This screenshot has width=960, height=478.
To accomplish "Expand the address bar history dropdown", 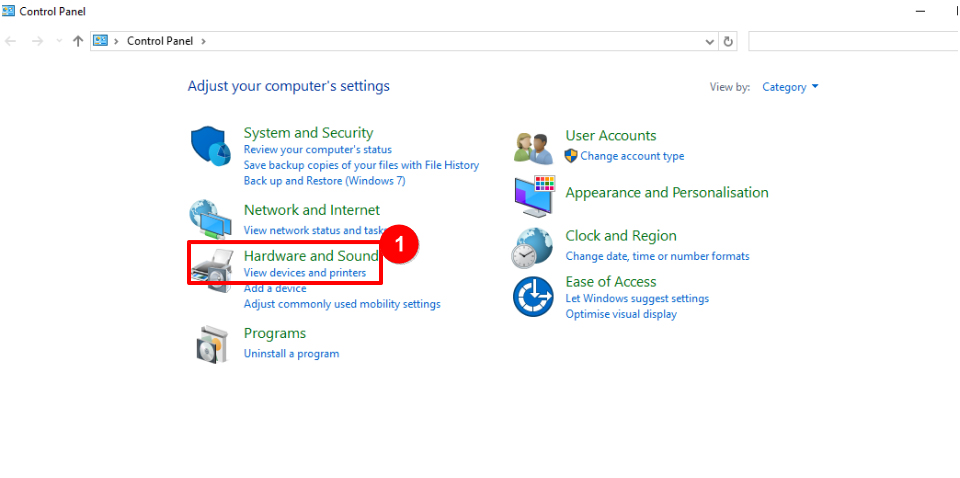I will pyautogui.click(x=710, y=41).
